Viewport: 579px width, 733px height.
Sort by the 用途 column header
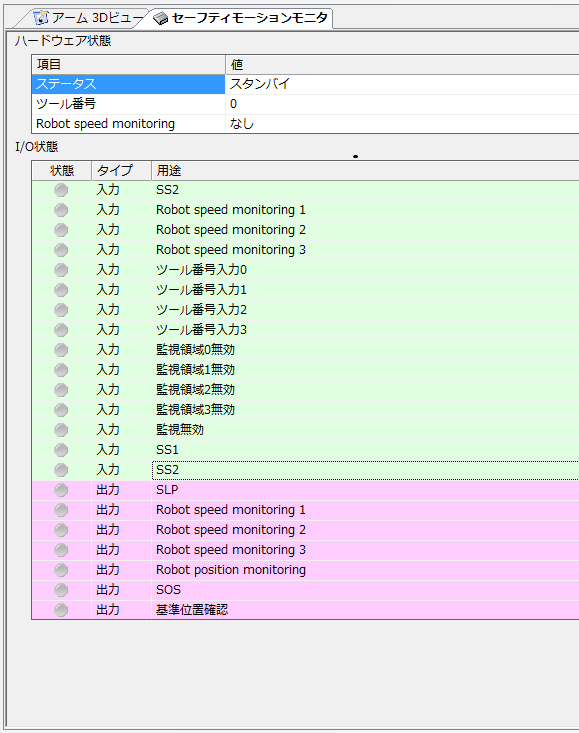[x=365, y=171]
